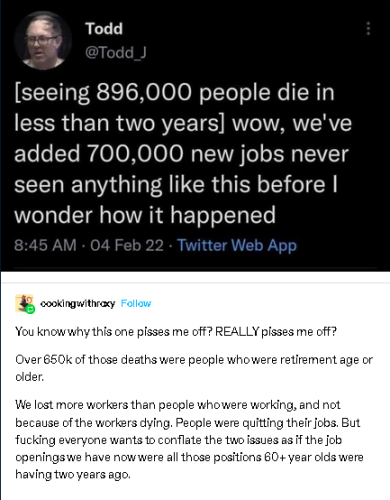Open the Twitter Web App link

(x=237, y=245)
